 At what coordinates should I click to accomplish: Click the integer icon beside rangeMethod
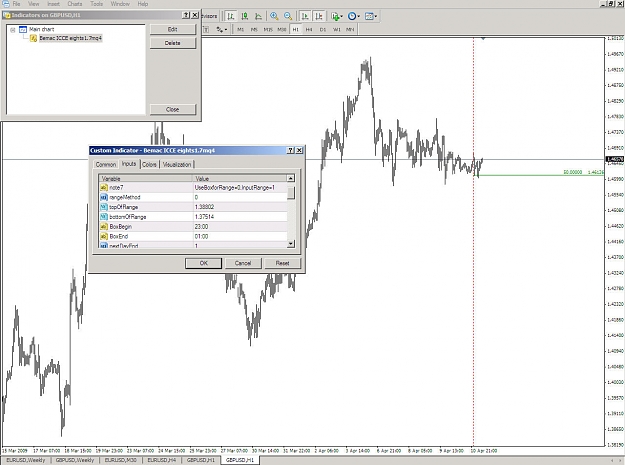click(104, 197)
